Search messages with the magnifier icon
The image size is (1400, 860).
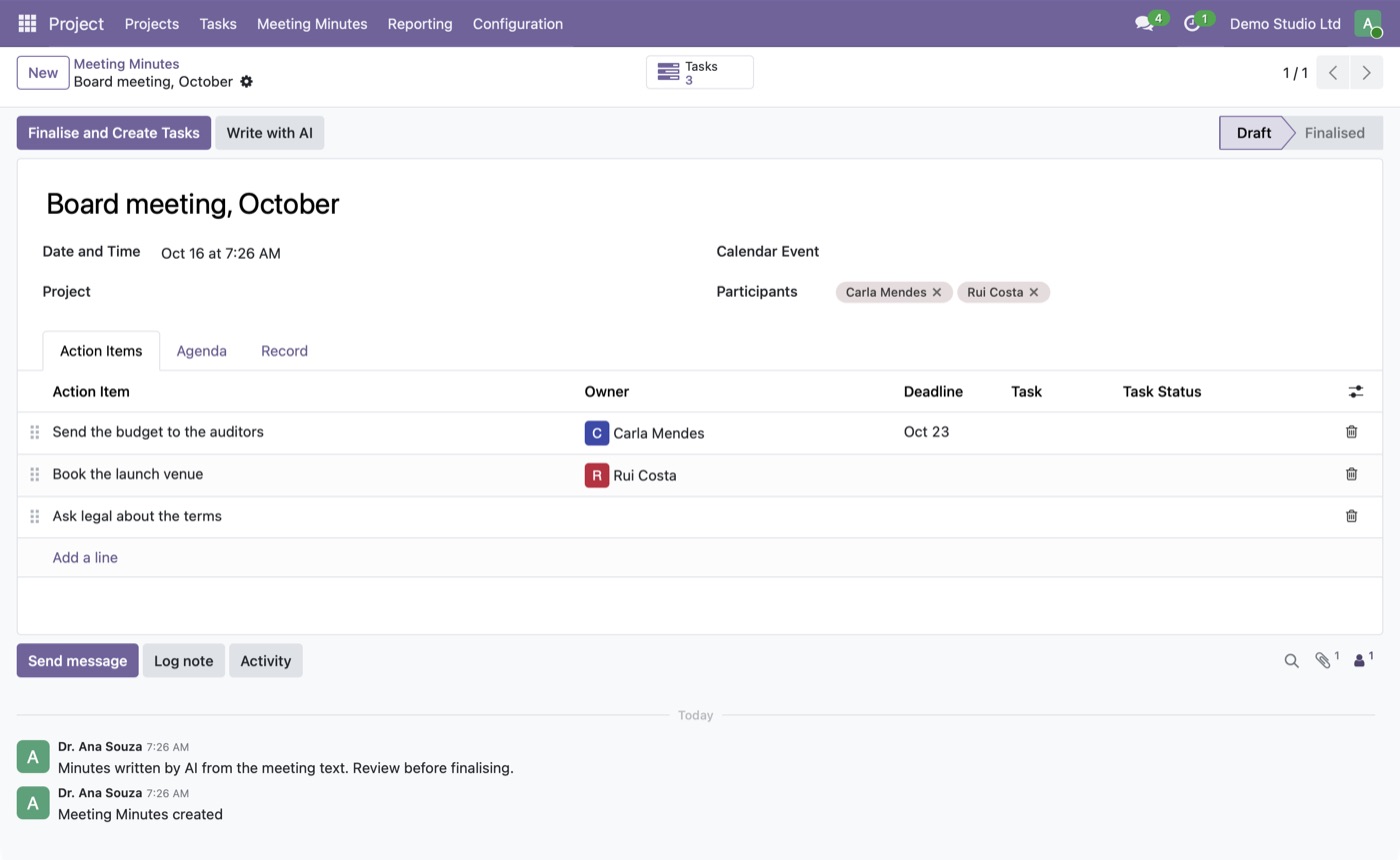click(1291, 661)
